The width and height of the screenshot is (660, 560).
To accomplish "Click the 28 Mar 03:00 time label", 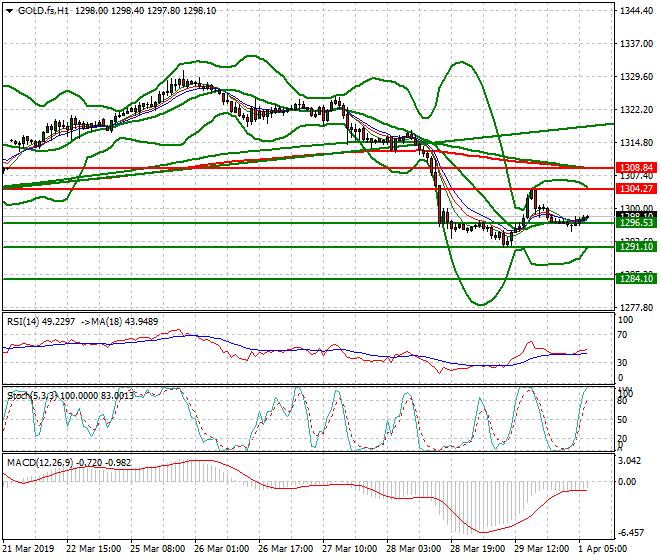I will (x=413, y=549).
